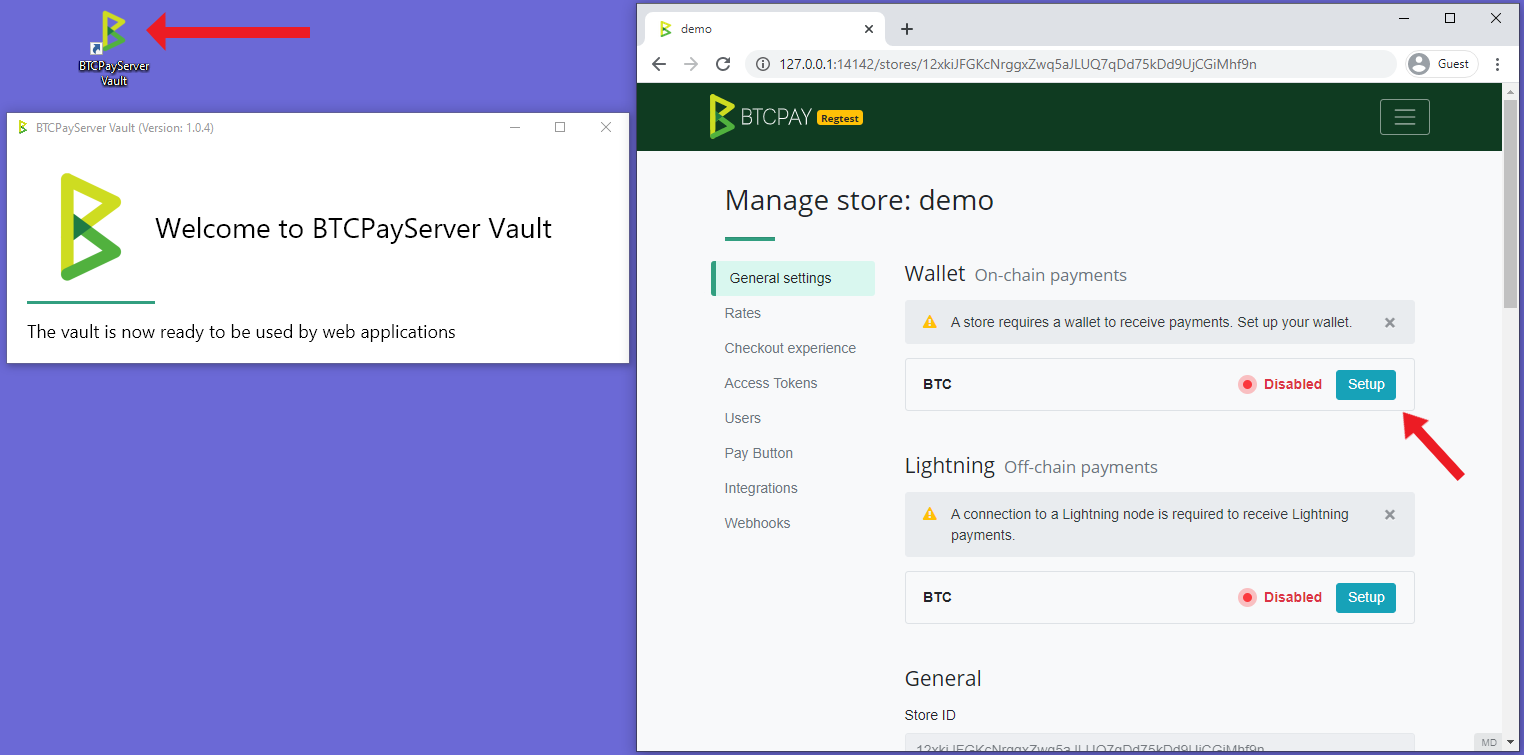1524x755 pixels.
Task: Click the warning icon in Lightning alert
Action: [929, 514]
